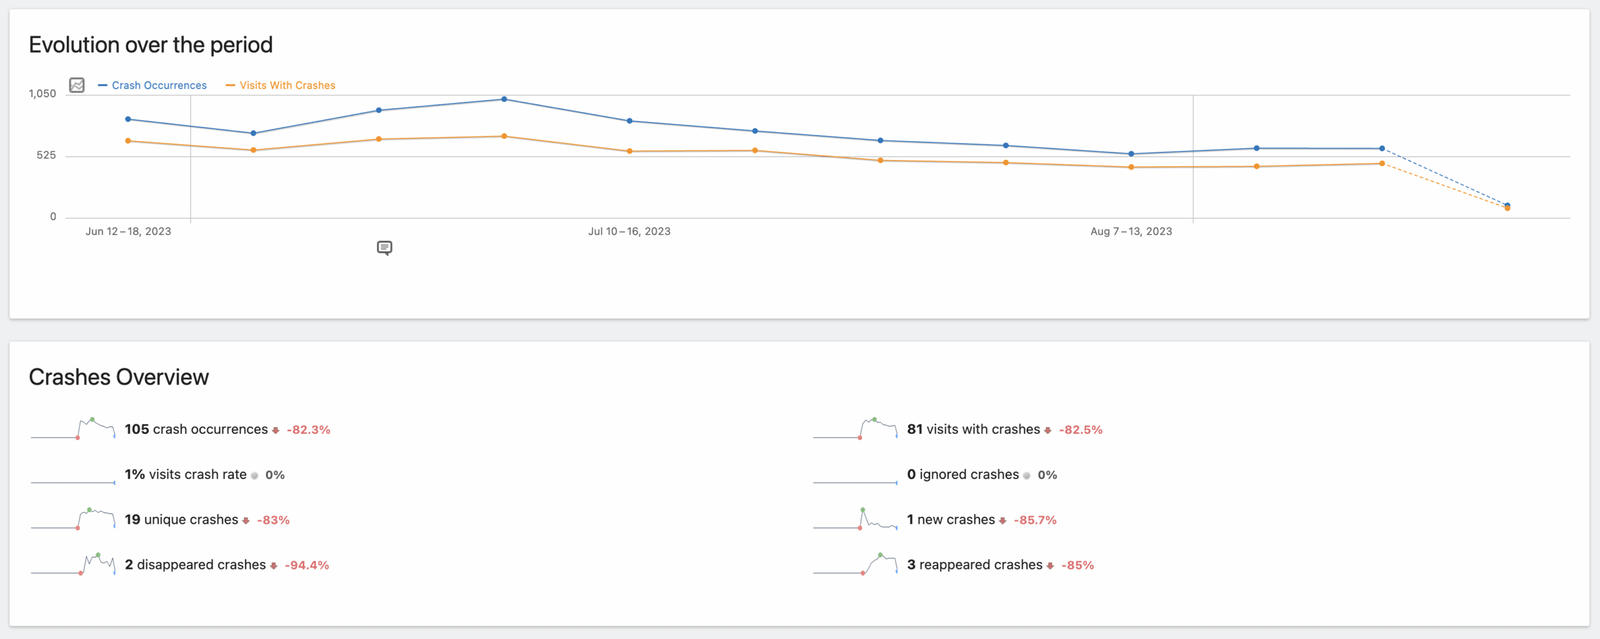Click the highest blue Crash Occurrences data point
The height and width of the screenshot is (639, 1600).
coord(504,99)
